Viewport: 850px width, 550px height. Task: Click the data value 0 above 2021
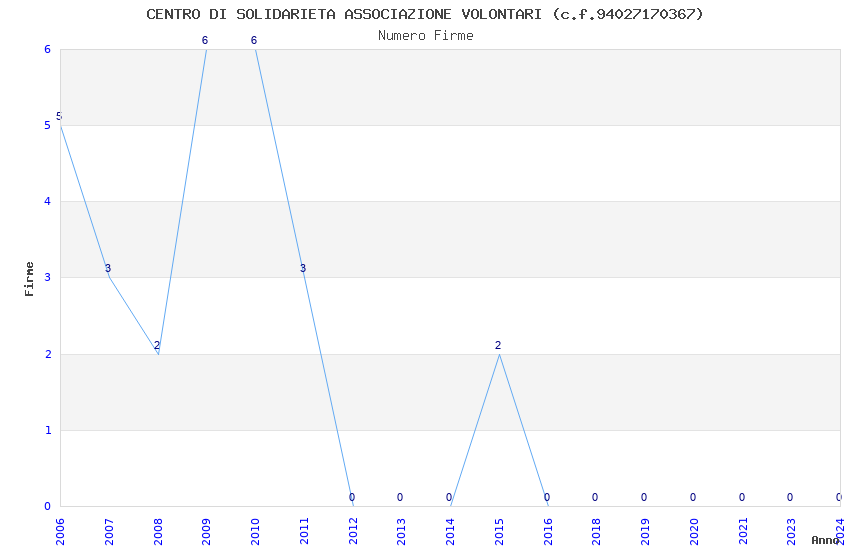click(x=742, y=497)
